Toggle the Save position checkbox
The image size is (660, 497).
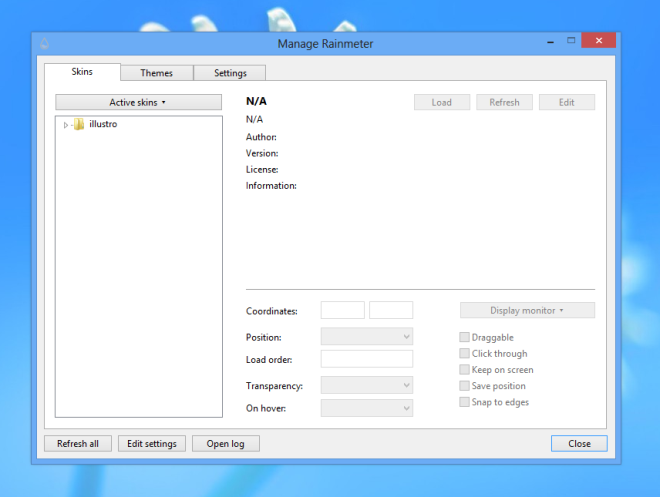coord(464,385)
